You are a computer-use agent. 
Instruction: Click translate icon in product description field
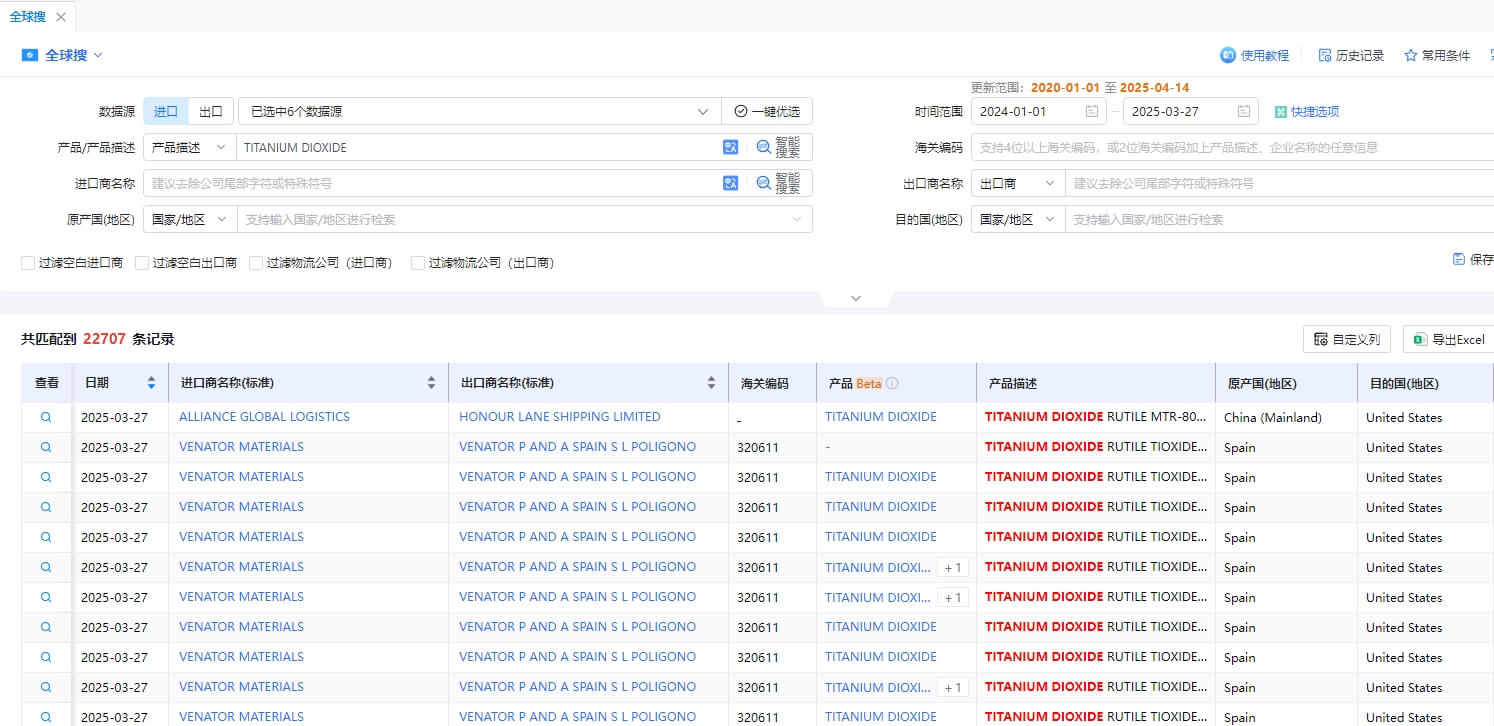point(730,147)
